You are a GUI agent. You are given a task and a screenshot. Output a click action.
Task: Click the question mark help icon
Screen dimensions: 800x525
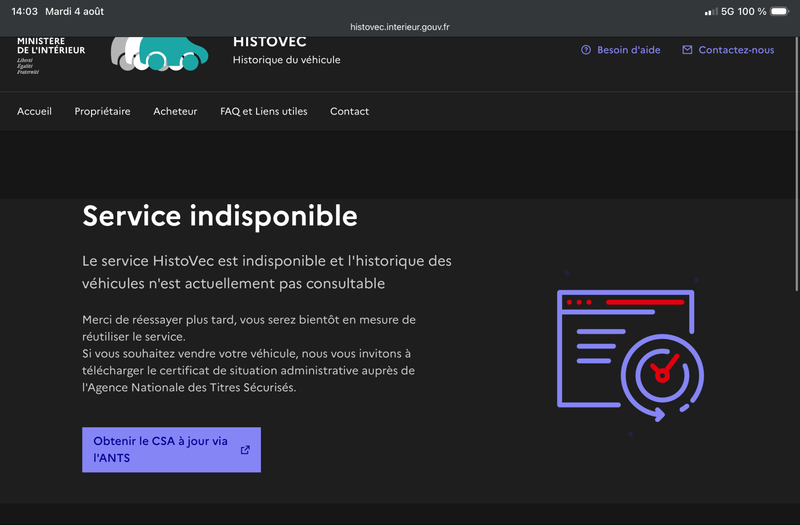click(x=586, y=49)
